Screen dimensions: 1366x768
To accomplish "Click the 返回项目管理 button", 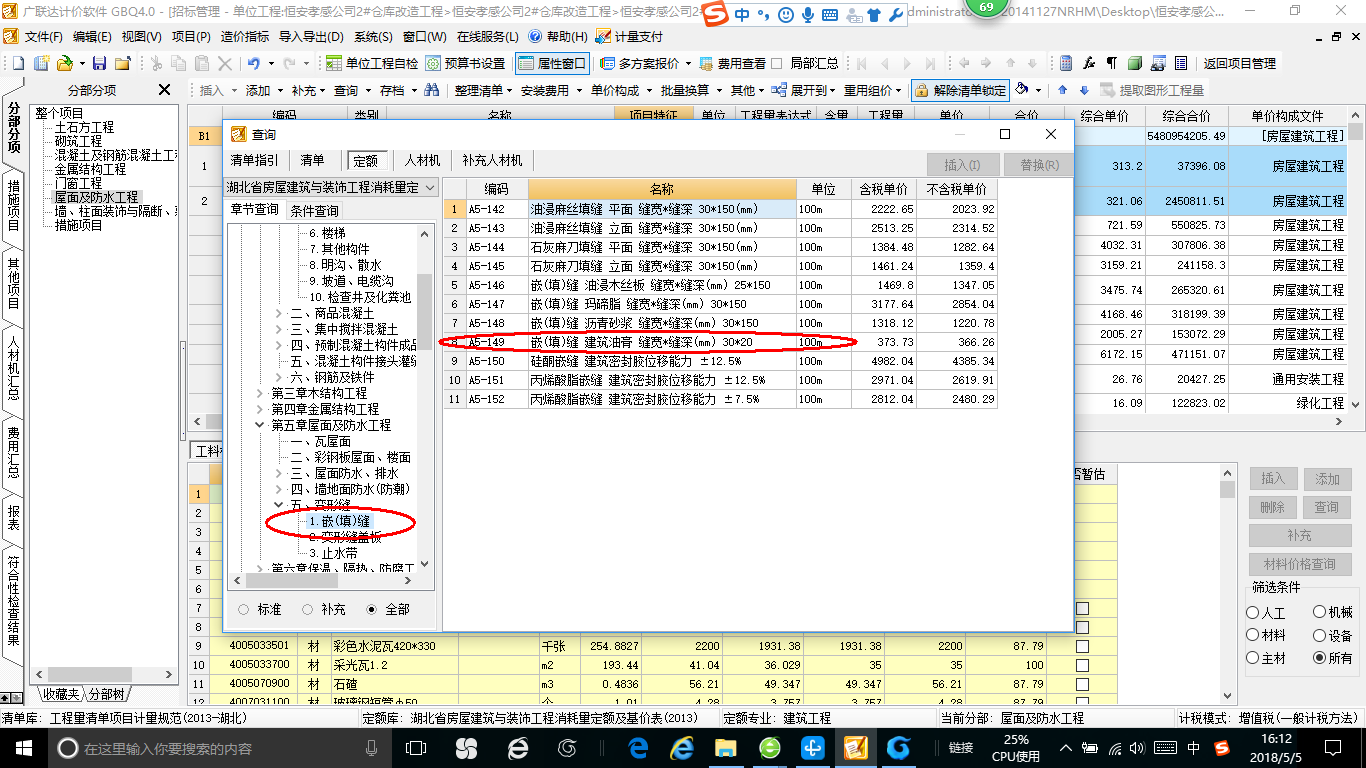I will [1239, 63].
